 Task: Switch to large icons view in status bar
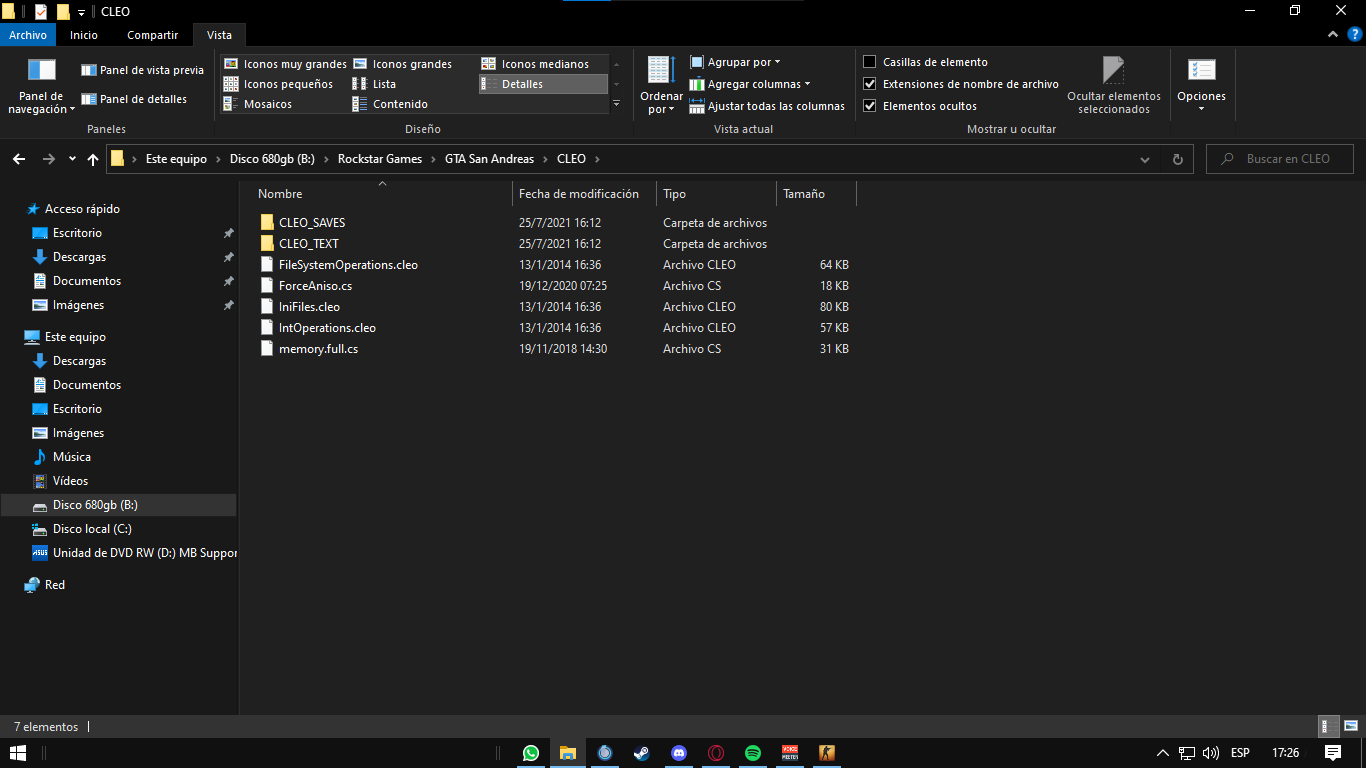1350,727
